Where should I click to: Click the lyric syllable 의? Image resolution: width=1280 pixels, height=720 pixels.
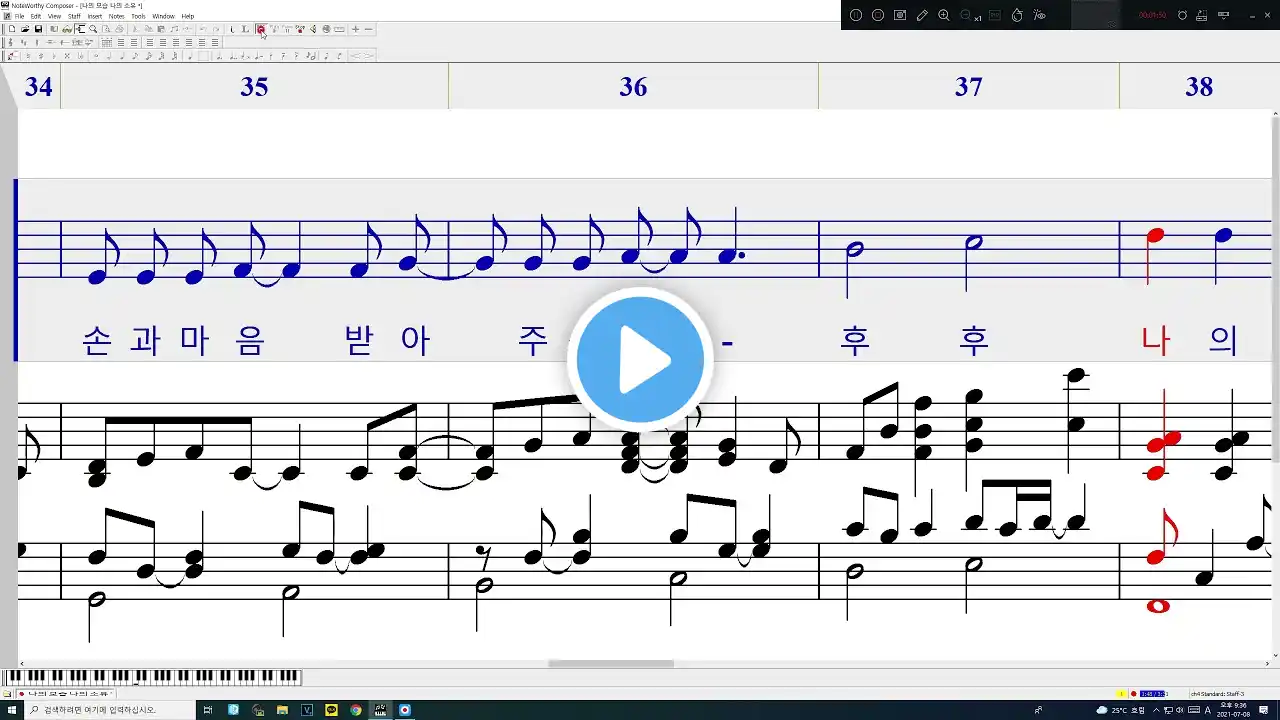click(1222, 341)
